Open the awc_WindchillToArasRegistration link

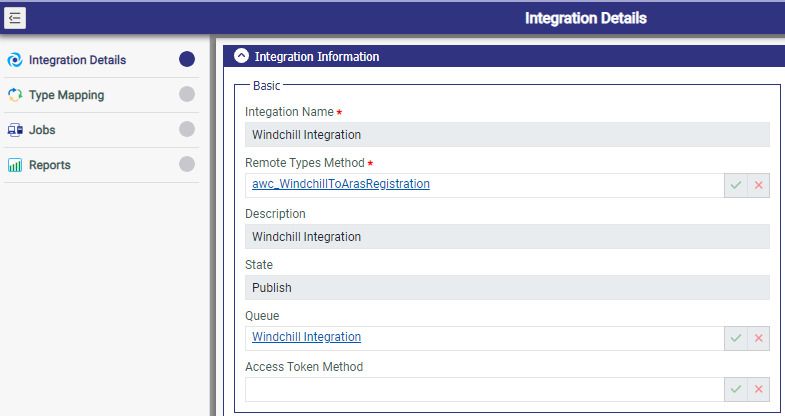[341, 184]
